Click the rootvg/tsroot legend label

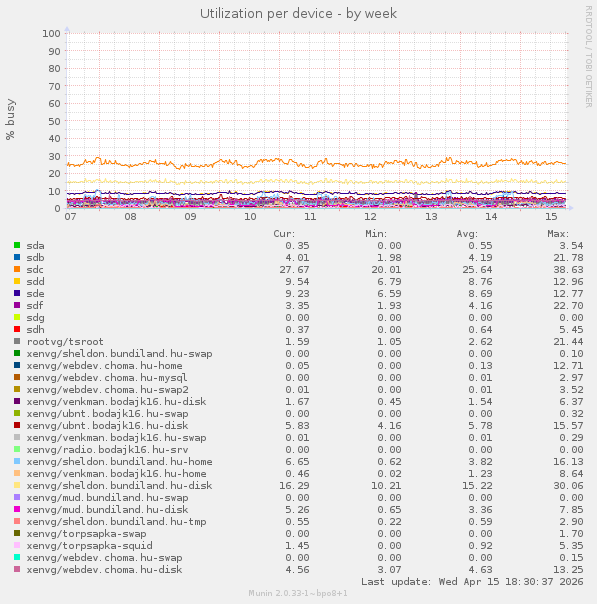(x=65, y=342)
